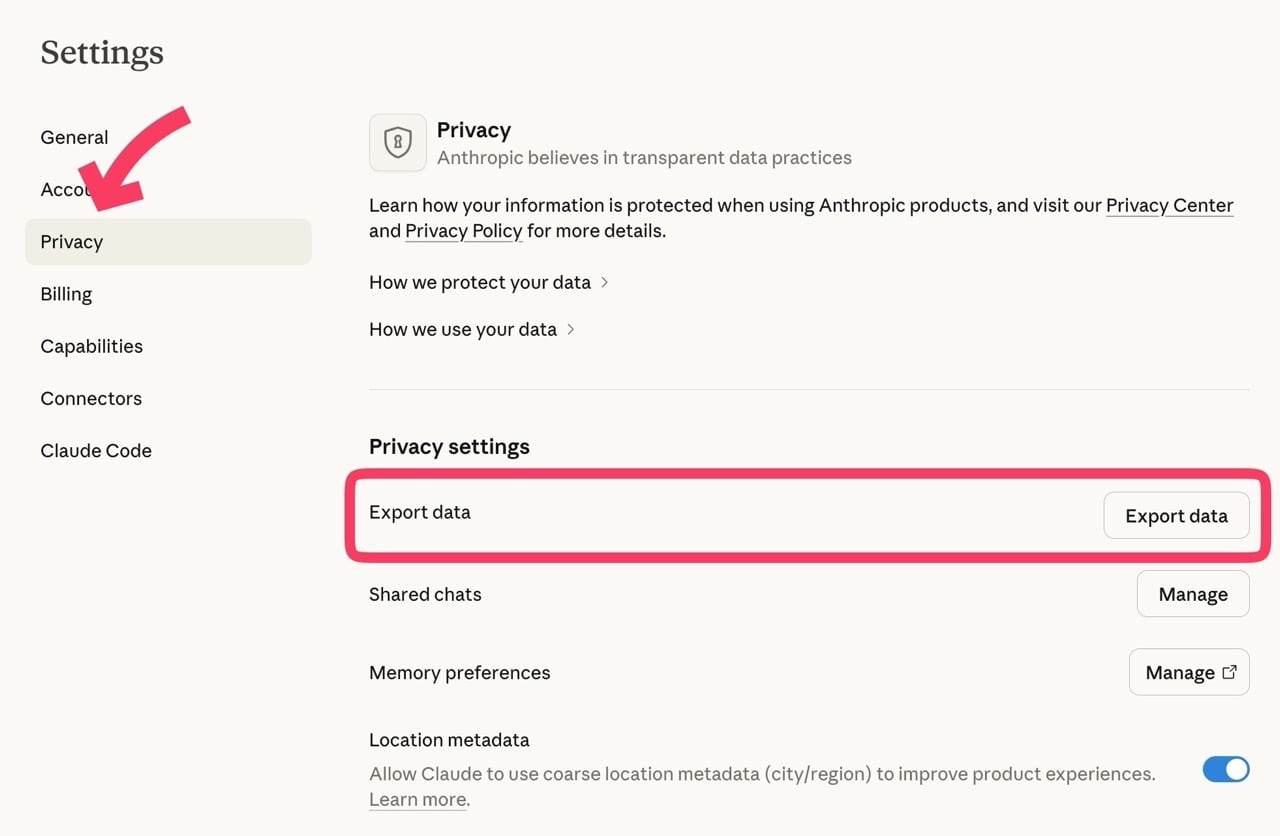The height and width of the screenshot is (836, 1280).
Task: Go to Billing settings
Action: click(x=66, y=294)
